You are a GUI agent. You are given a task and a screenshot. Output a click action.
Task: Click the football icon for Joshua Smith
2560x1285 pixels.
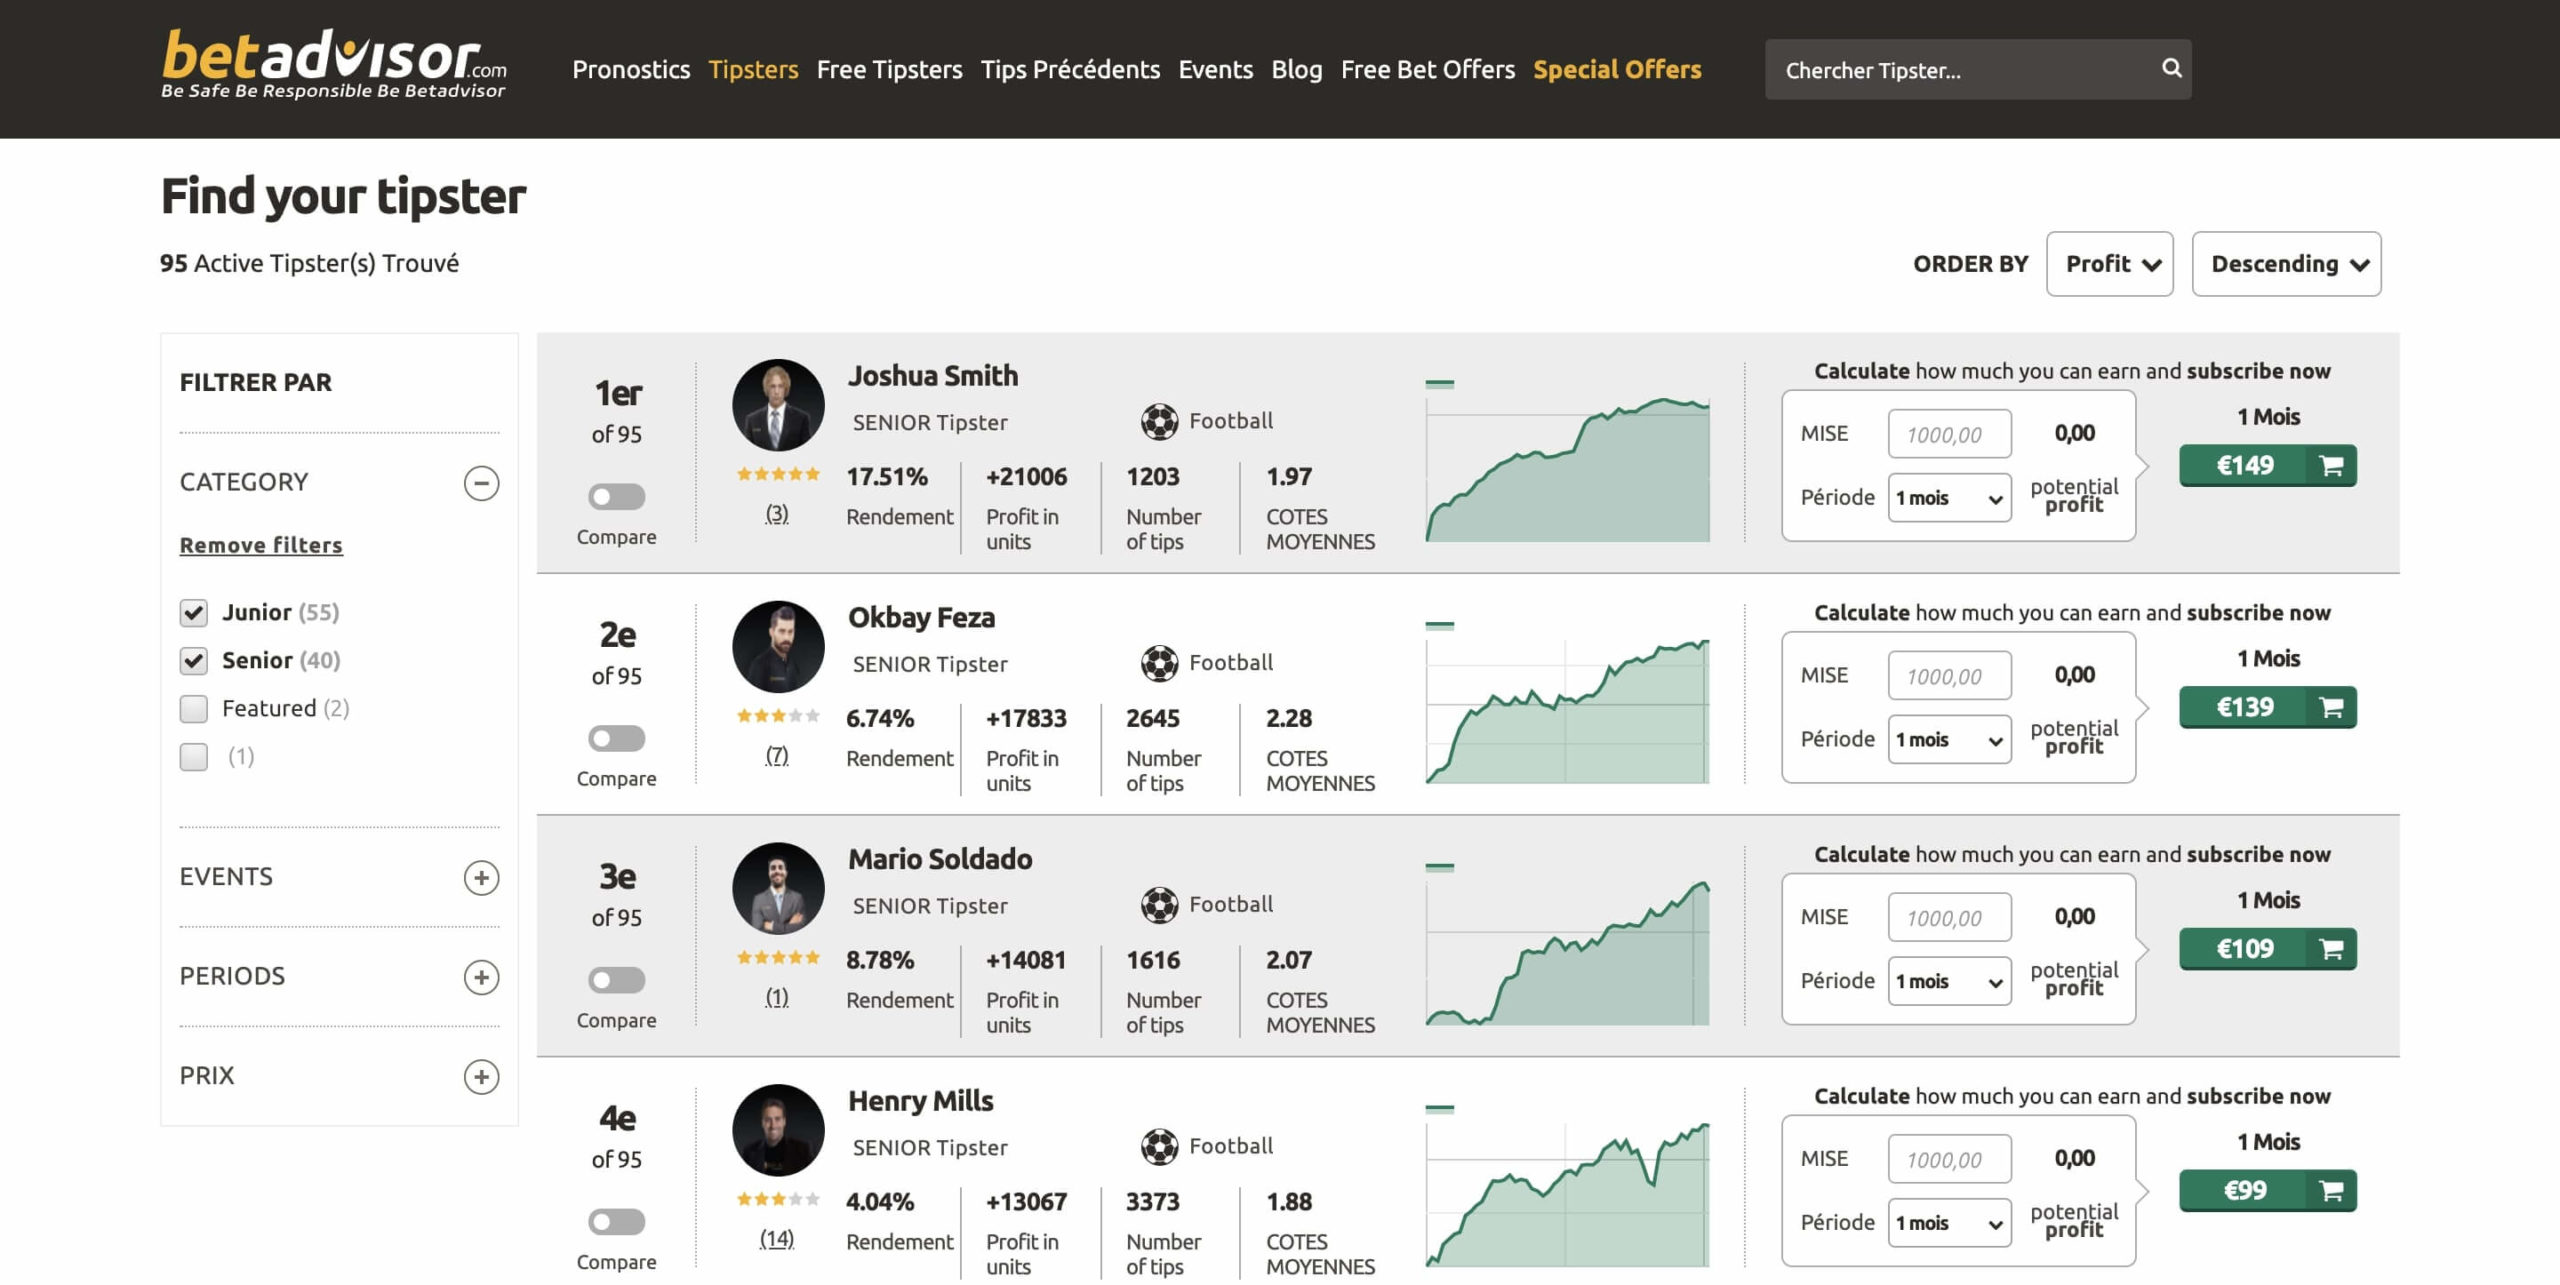pos(1159,421)
